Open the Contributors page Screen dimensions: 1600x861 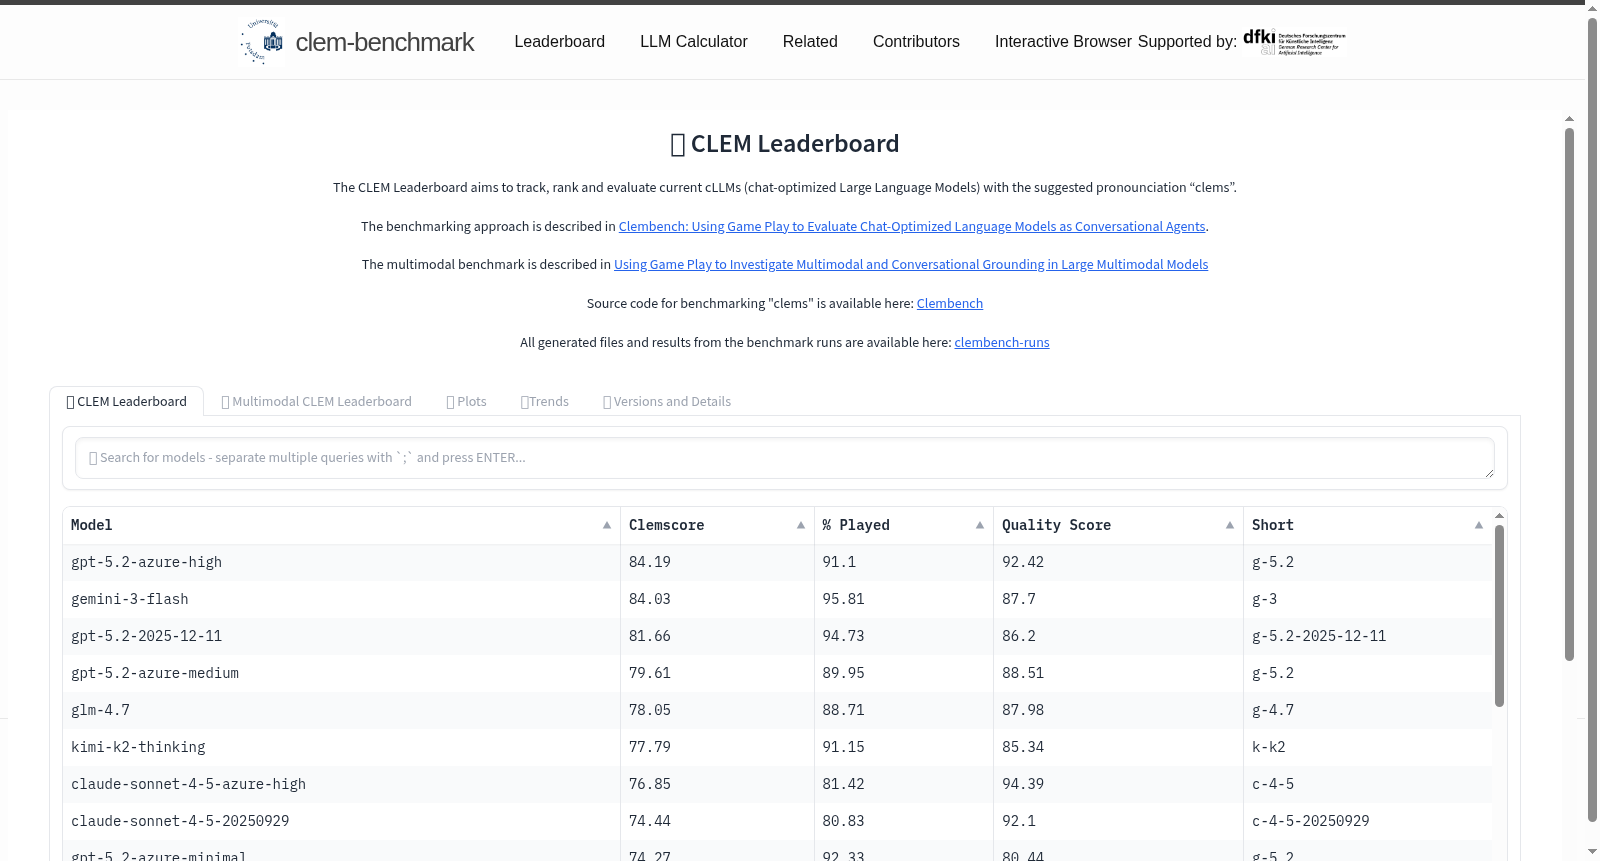[x=916, y=41]
